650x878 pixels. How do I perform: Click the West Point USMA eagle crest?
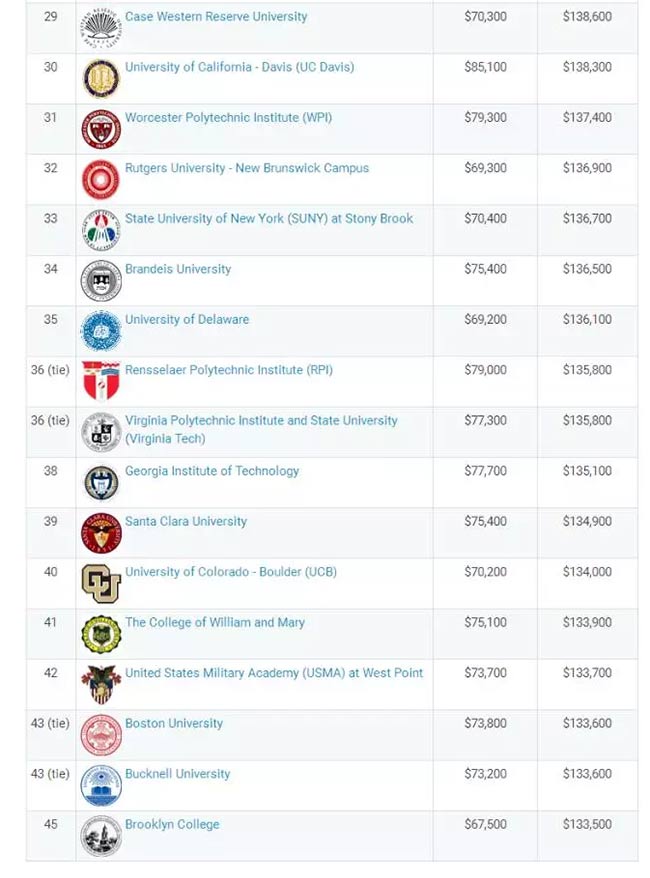tap(101, 684)
